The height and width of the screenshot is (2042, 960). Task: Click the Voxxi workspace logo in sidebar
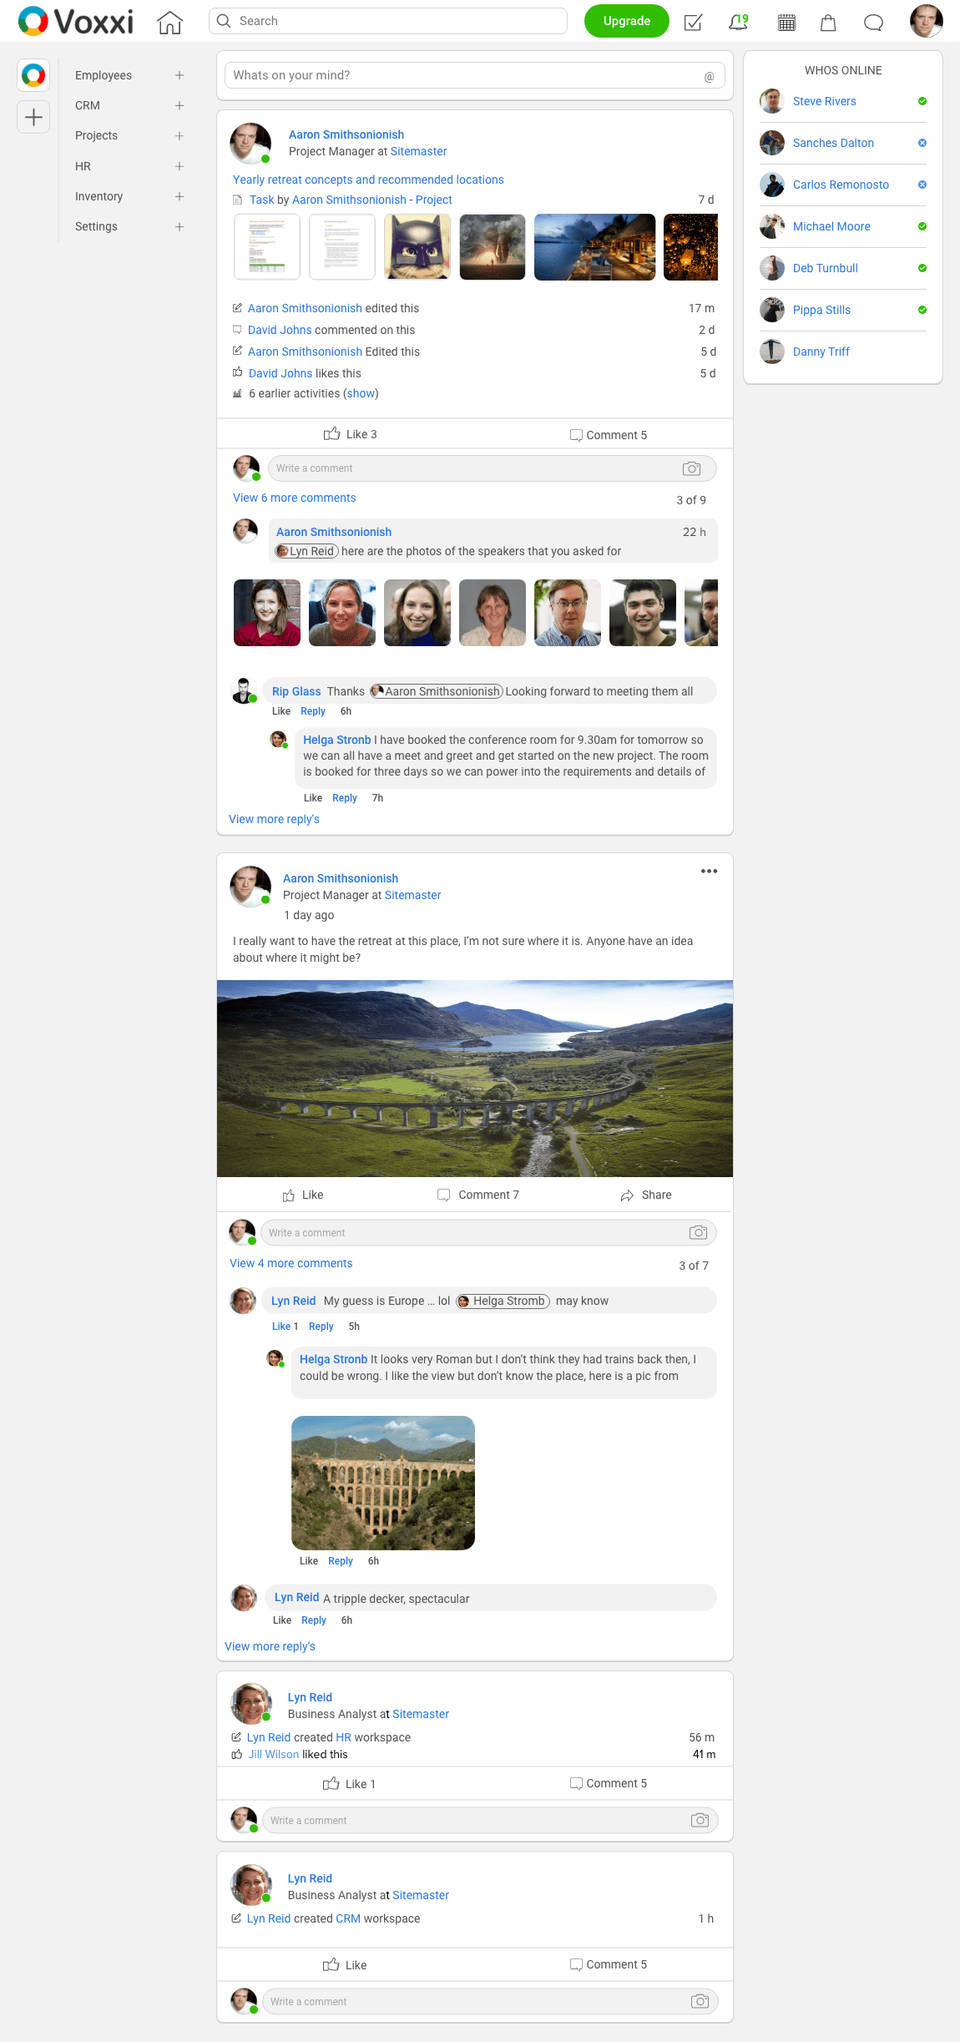pos(33,75)
